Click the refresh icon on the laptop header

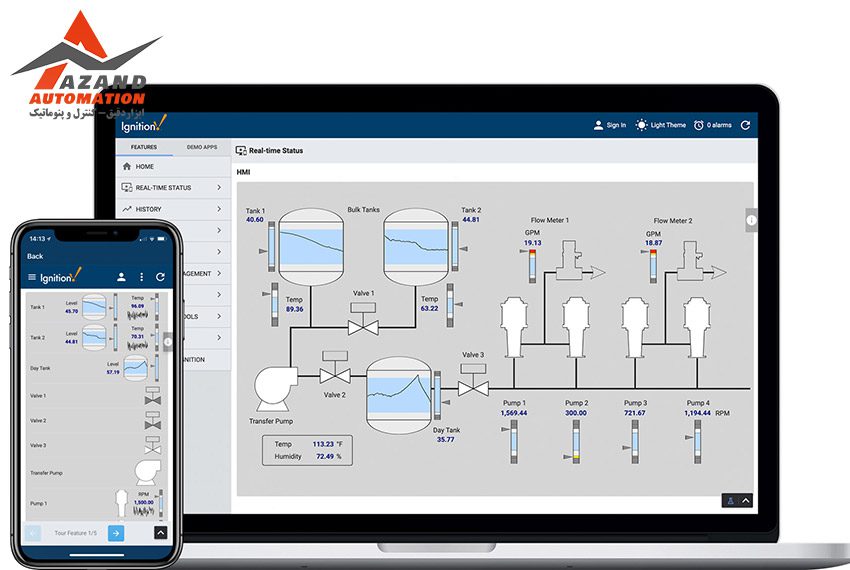745,125
